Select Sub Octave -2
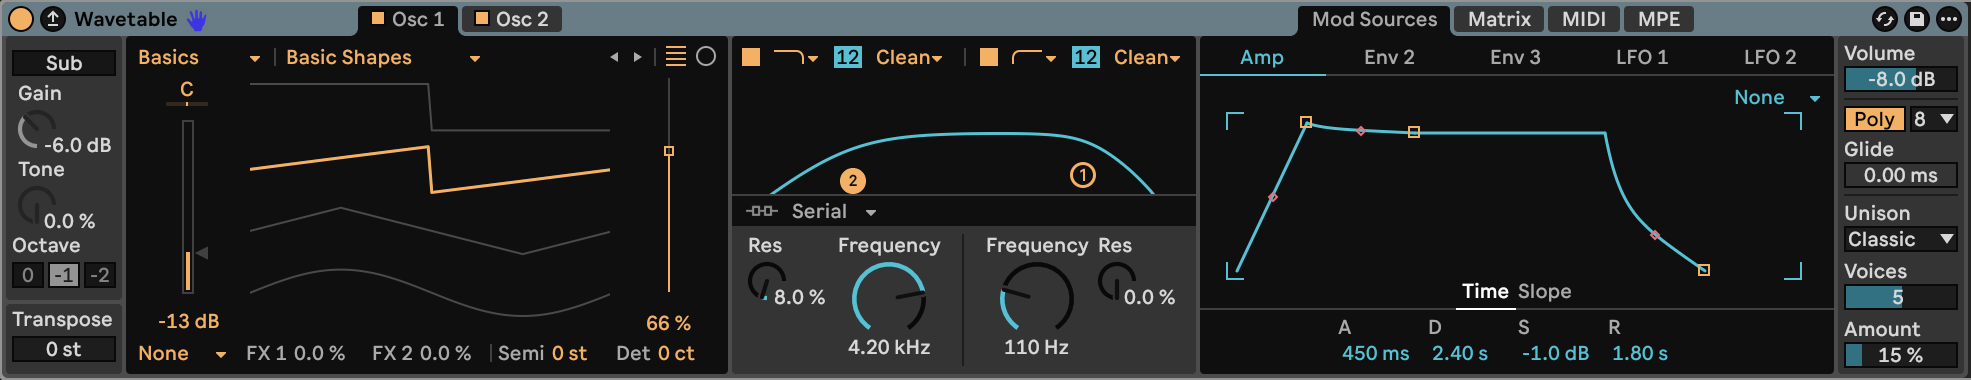This screenshot has height=380, width=1971. 99,275
